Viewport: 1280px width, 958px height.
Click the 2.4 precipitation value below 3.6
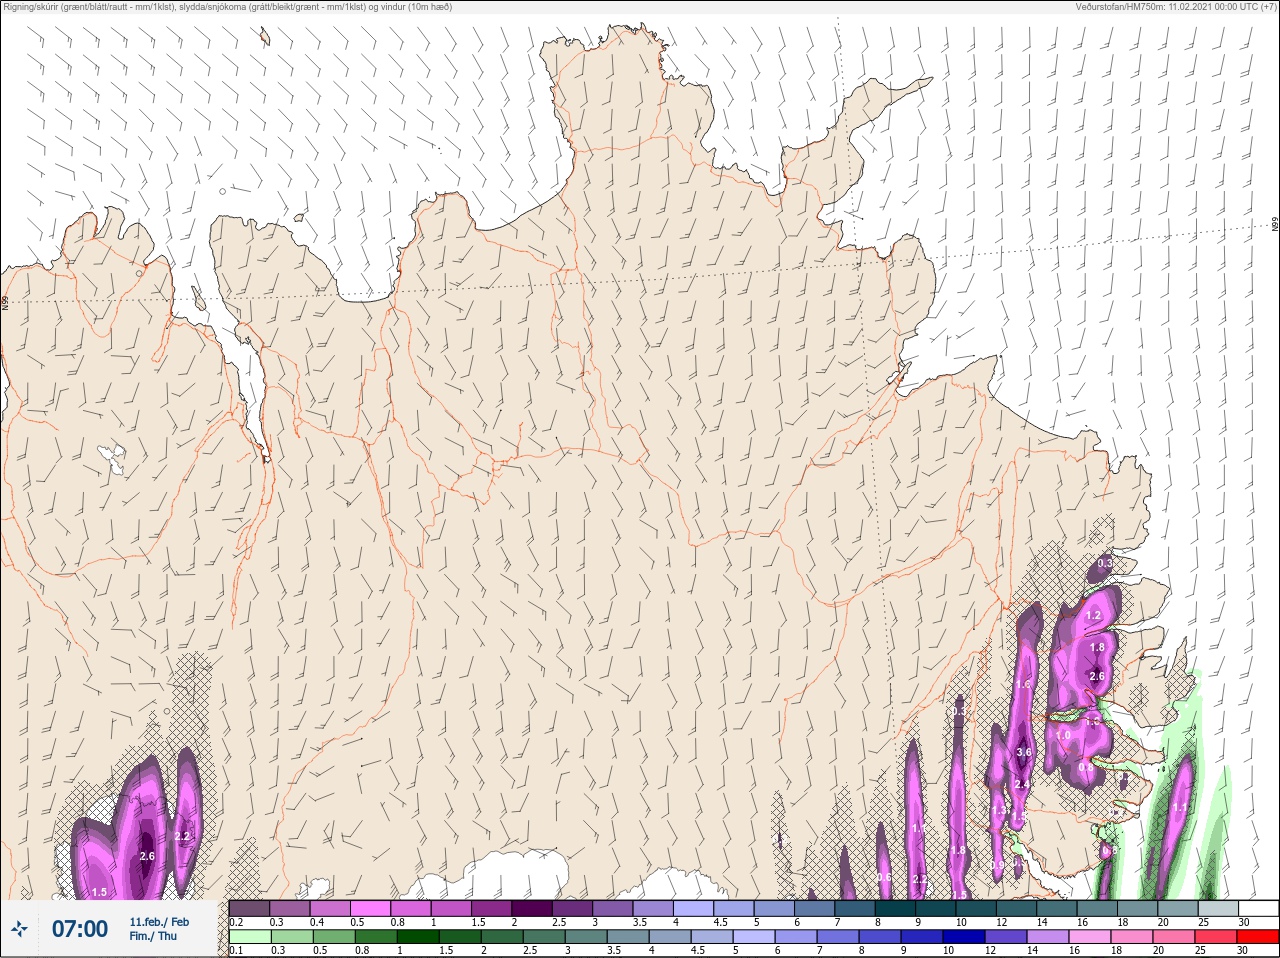(x=1021, y=785)
